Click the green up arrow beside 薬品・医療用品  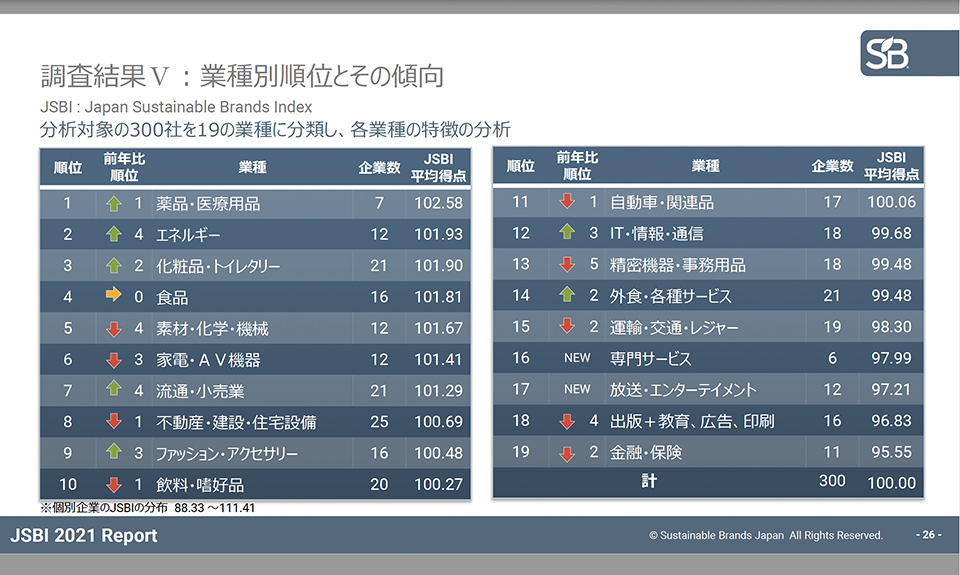113,203
